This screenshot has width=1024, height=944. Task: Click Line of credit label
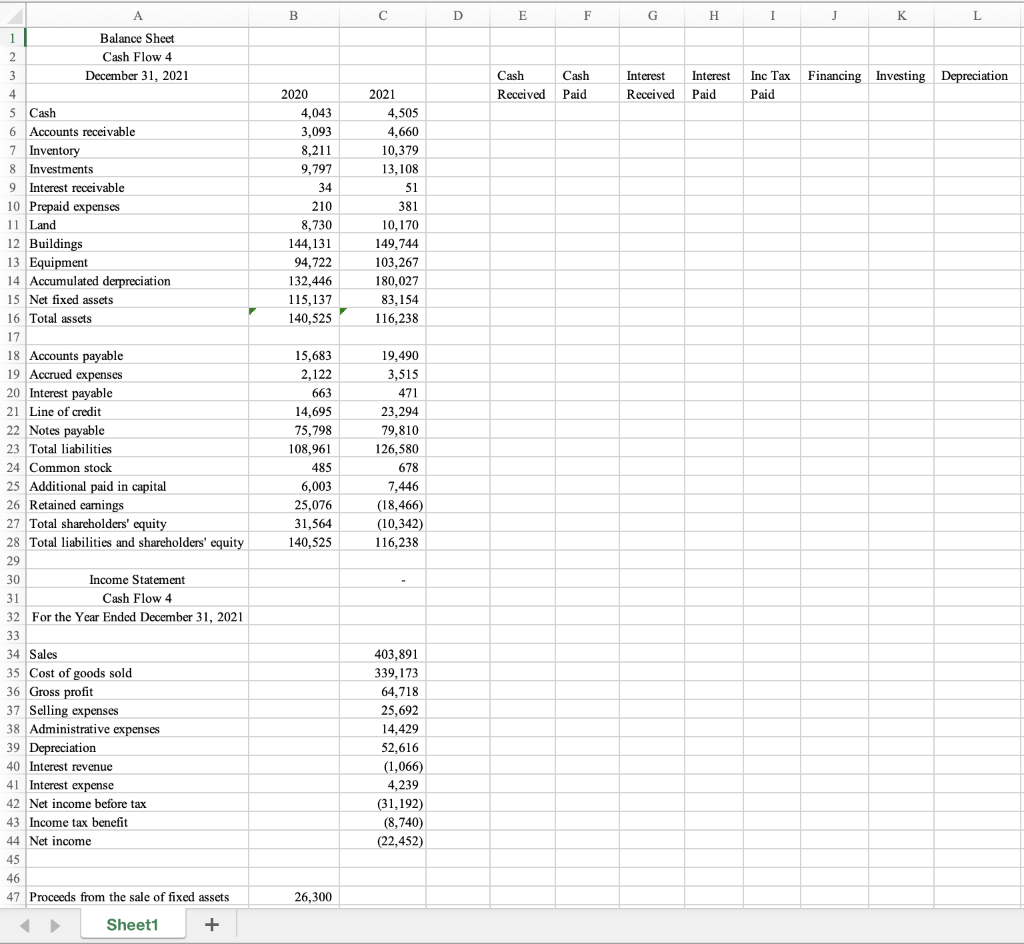pos(65,411)
